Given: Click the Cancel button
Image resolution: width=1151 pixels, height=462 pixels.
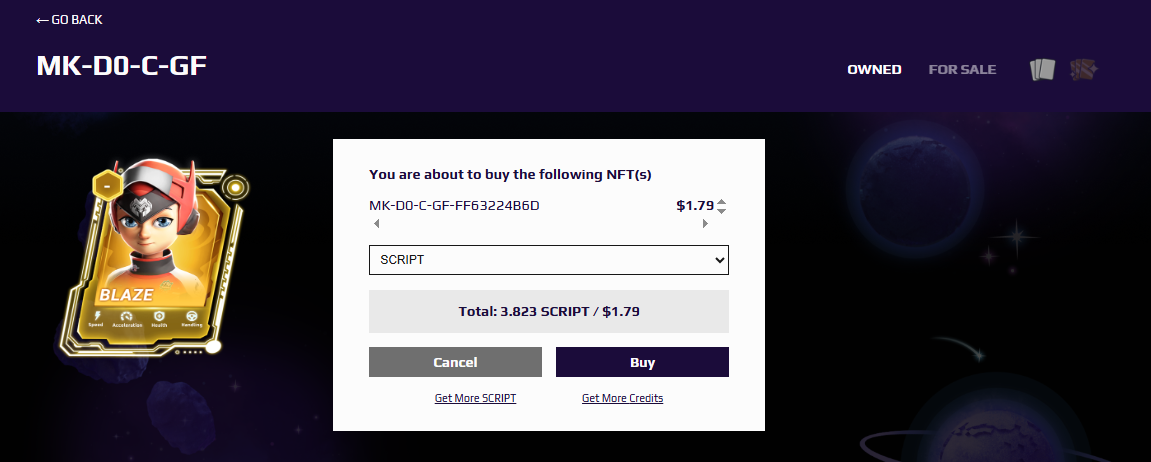Looking at the screenshot, I should [x=455, y=362].
